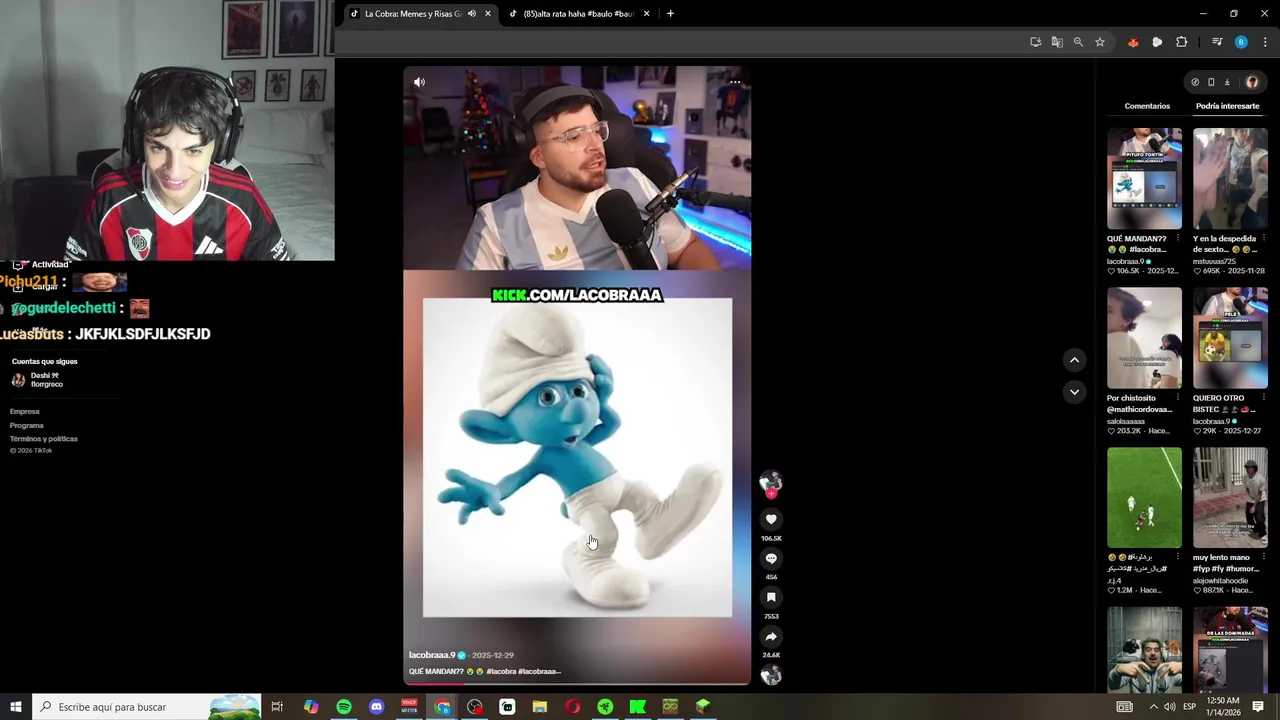Viewport: 1280px width, 720px height.
Task: Click the volume icon in system tray
Action: (1170, 707)
